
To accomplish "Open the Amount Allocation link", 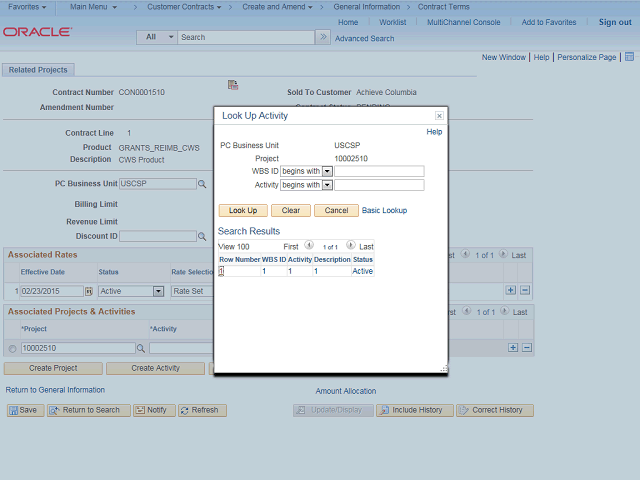I will tap(346, 391).
